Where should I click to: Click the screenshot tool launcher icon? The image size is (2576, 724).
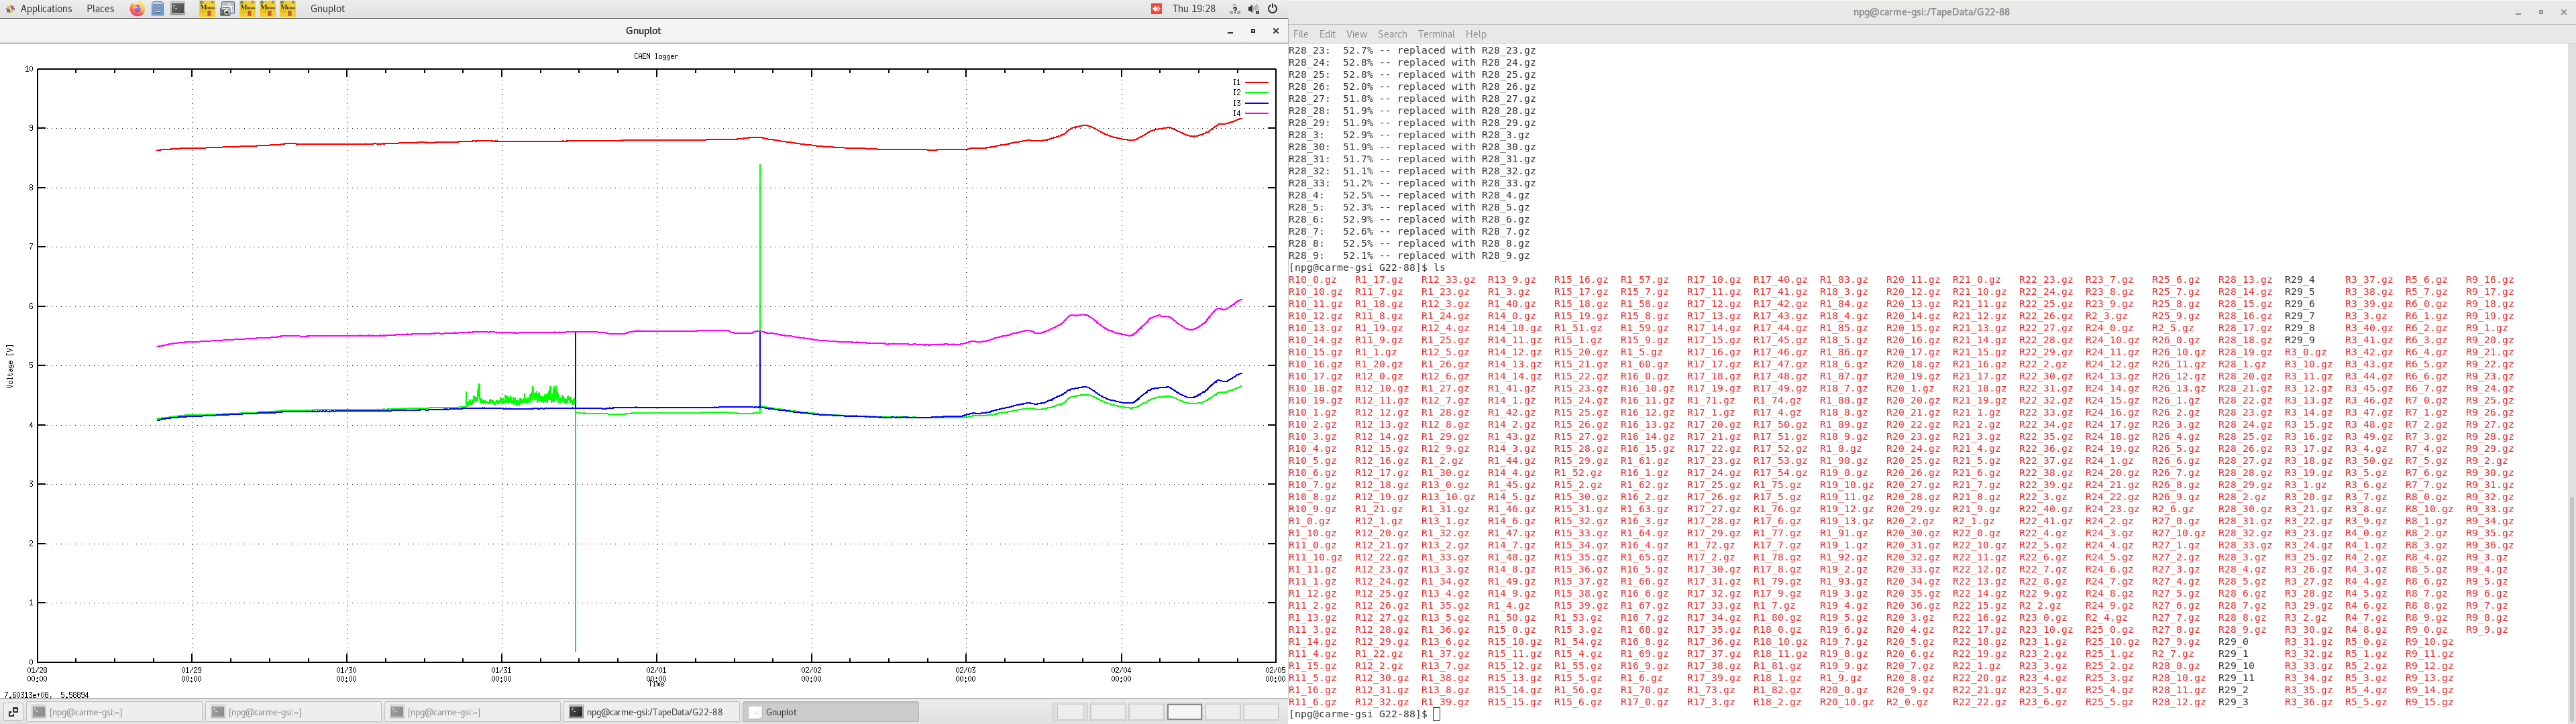227,9
